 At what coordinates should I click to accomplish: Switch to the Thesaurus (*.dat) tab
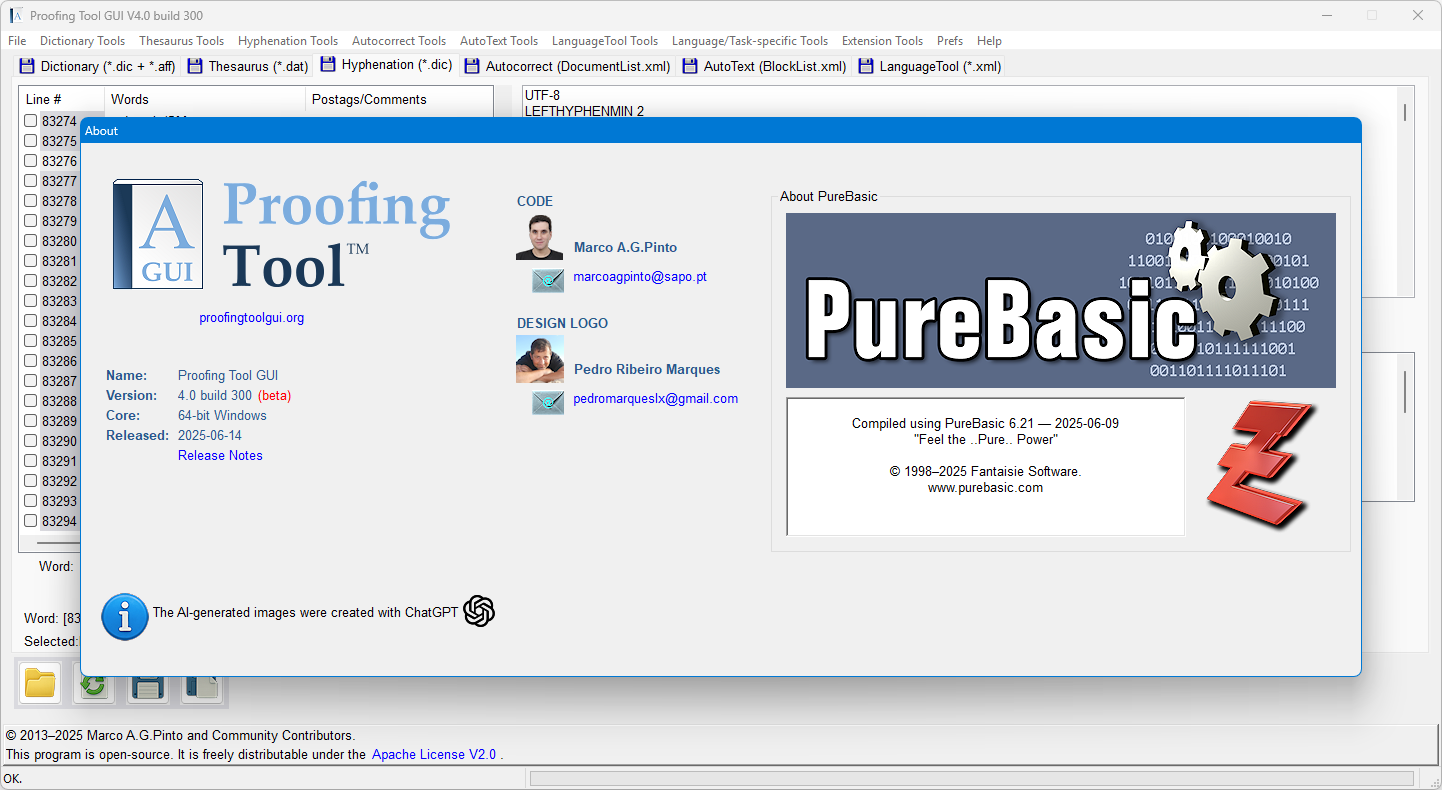tap(248, 66)
